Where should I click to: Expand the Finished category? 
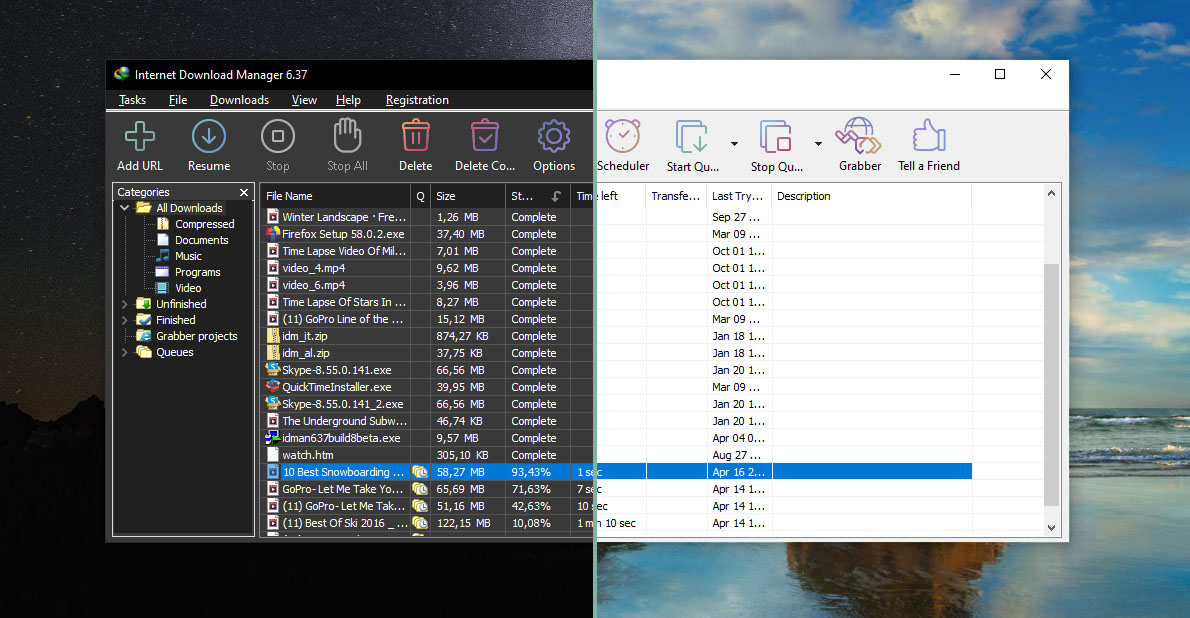click(122, 319)
